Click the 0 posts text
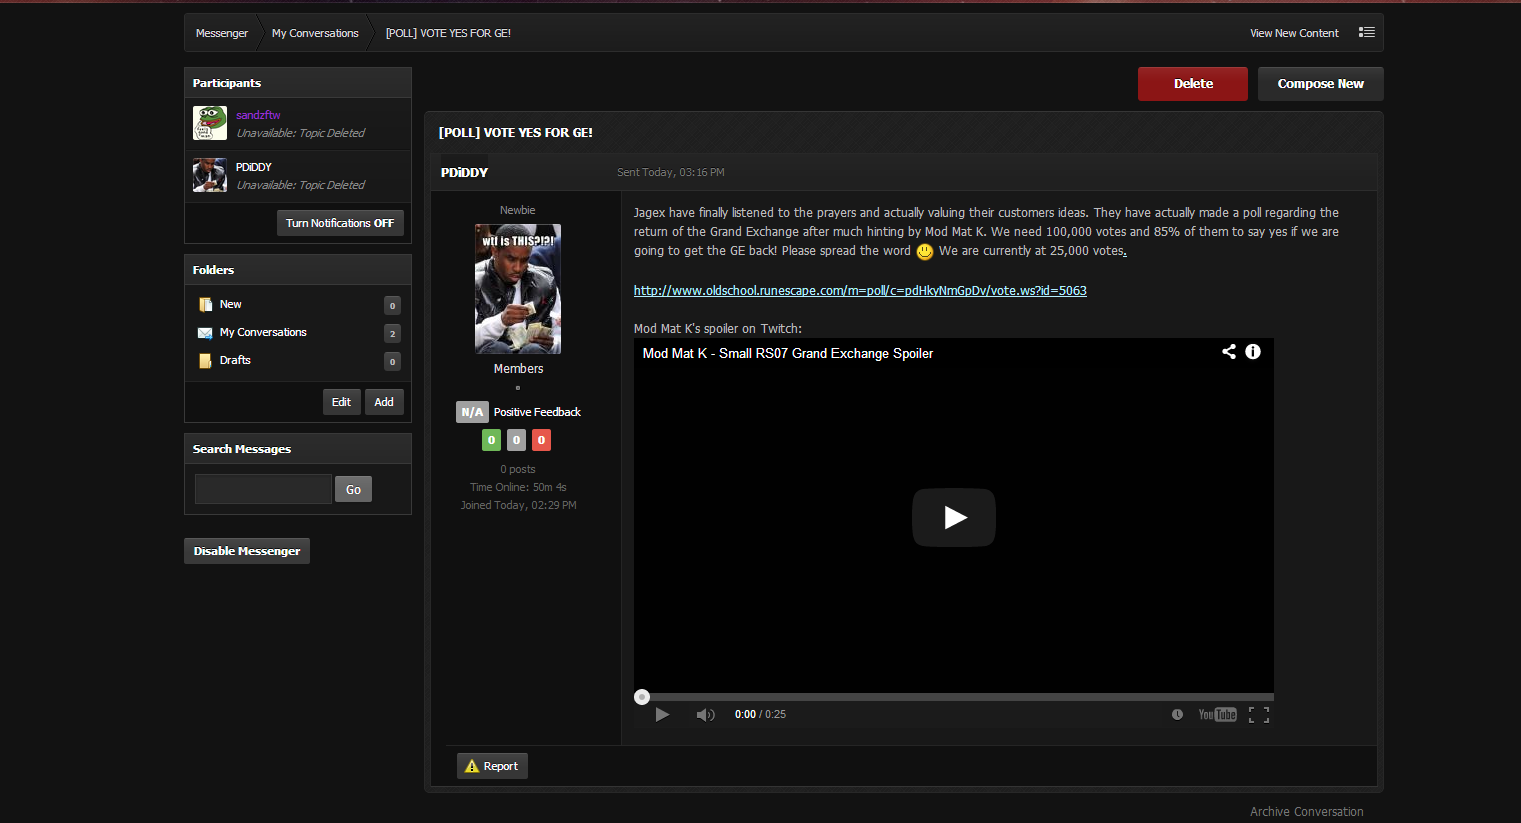 [518, 469]
